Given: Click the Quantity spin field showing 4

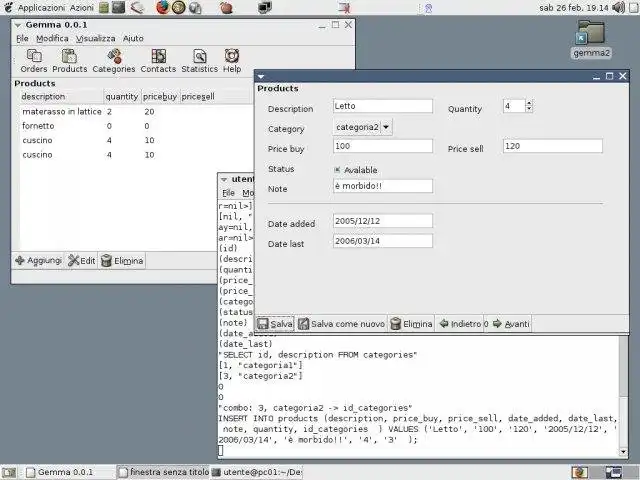Looking at the screenshot, I should [514, 106].
